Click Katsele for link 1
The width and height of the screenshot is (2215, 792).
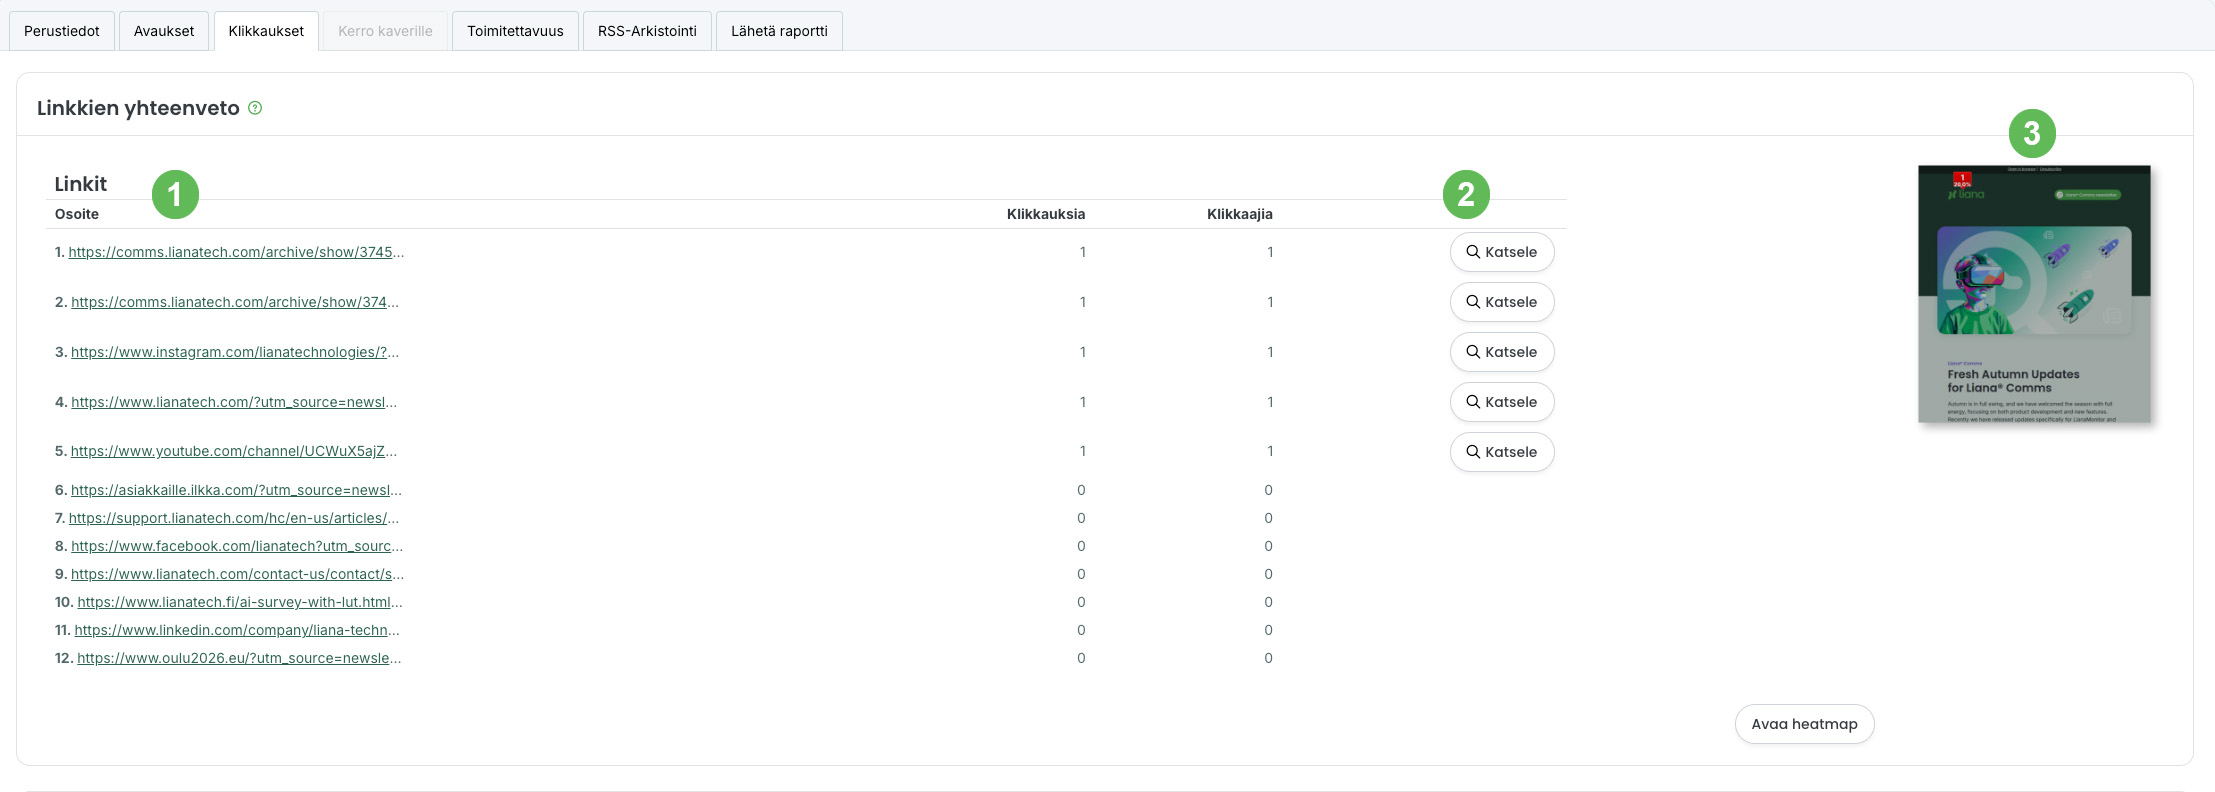point(1502,252)
